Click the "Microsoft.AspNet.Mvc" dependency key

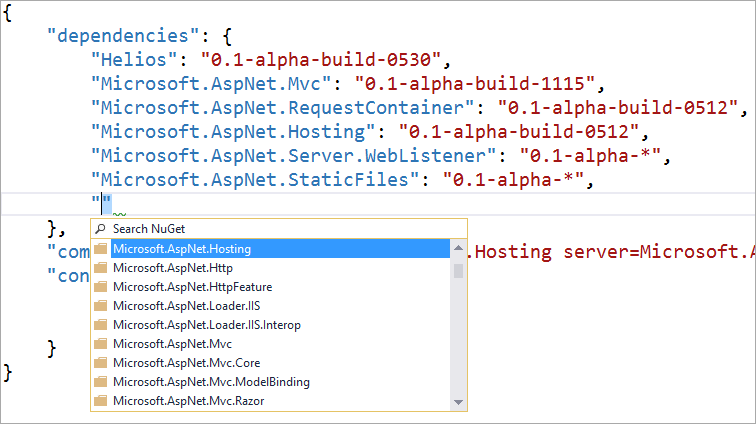coord(211,84)
